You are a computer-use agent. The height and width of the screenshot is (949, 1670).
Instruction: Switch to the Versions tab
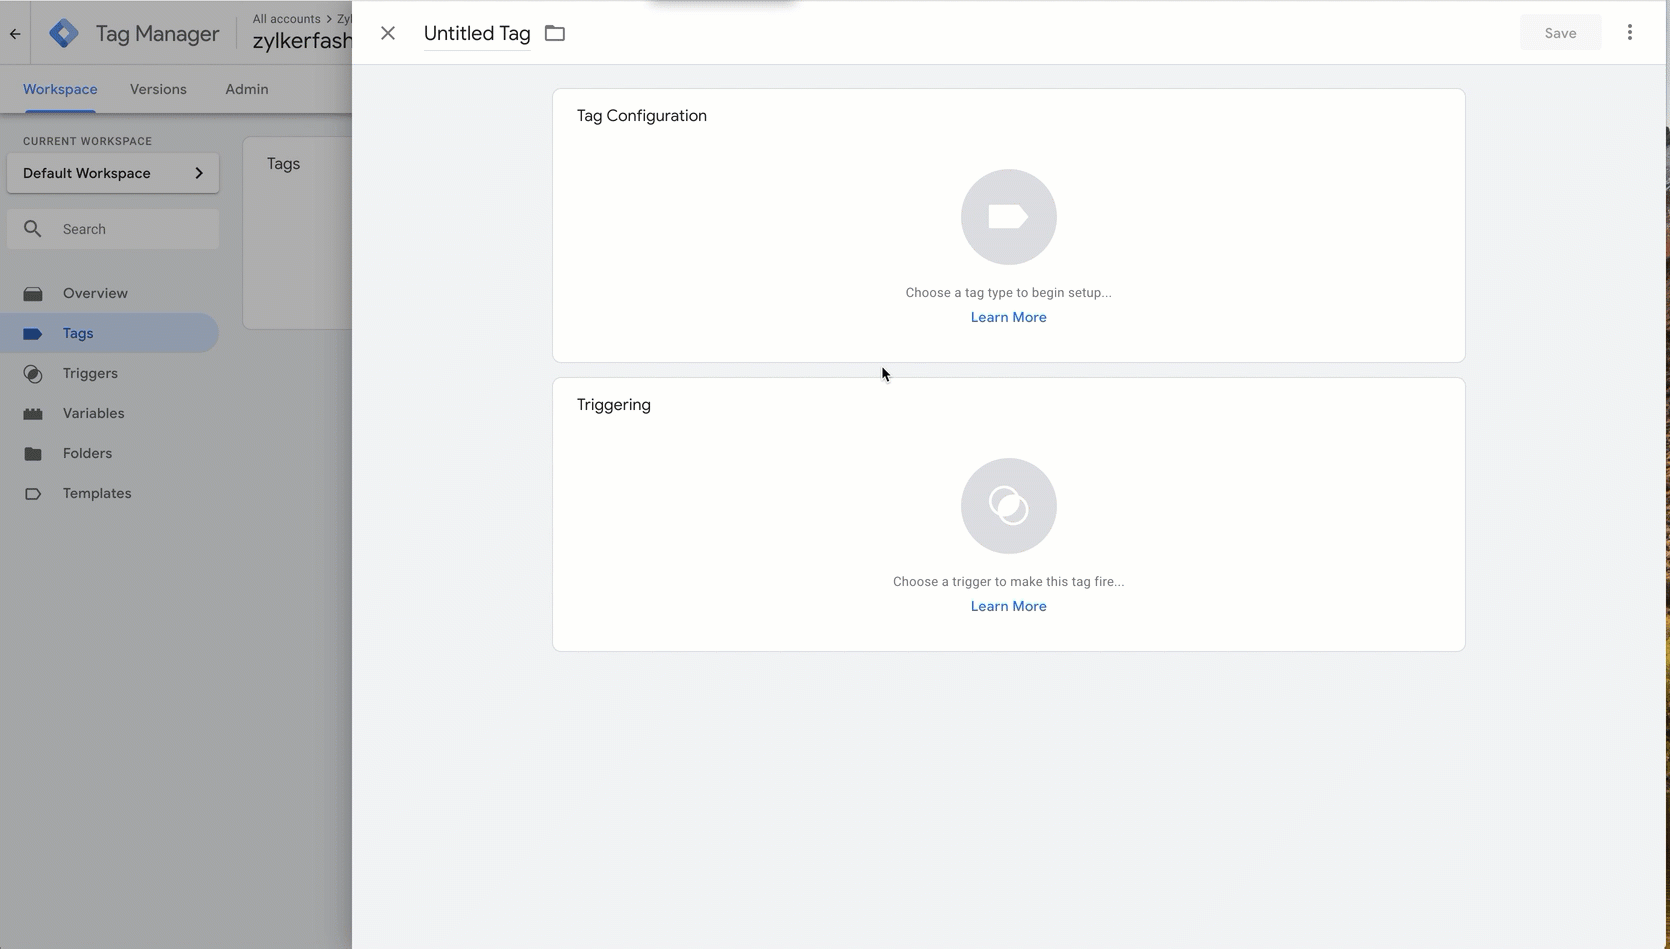158,89
